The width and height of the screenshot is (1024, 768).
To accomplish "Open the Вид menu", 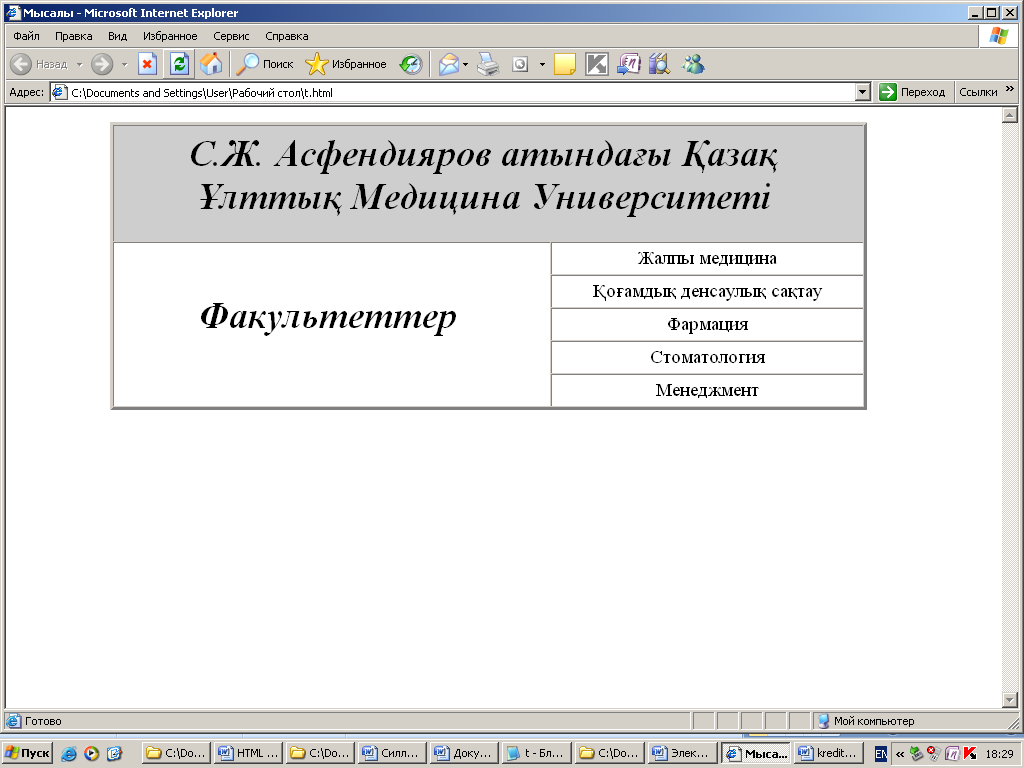I will [x=118, y=36].
